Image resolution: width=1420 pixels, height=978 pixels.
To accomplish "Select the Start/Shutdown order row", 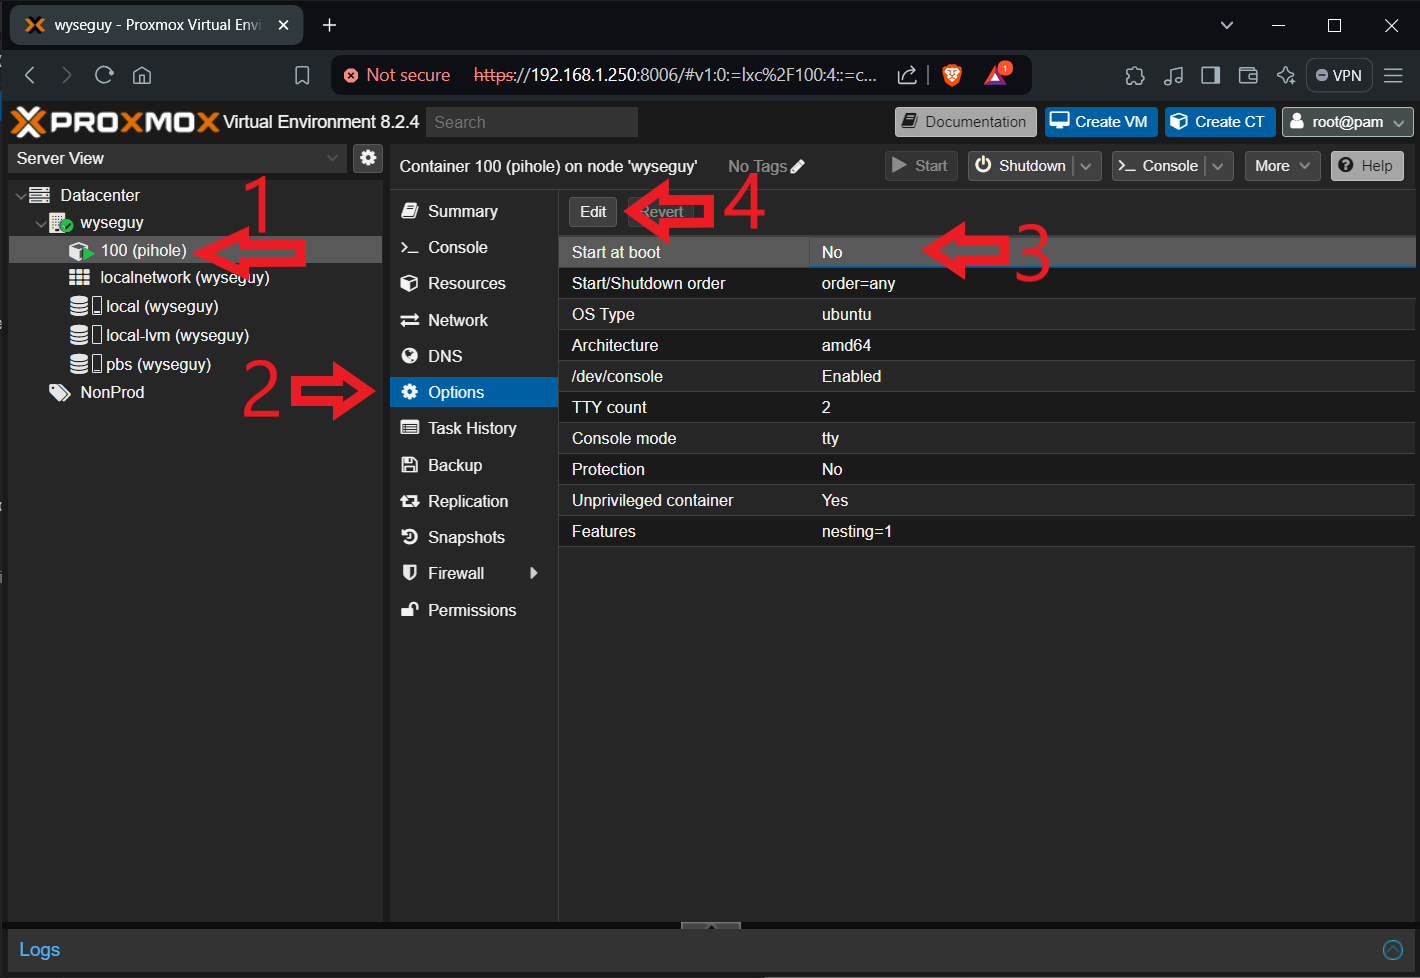I will click(x=987, y=283).
